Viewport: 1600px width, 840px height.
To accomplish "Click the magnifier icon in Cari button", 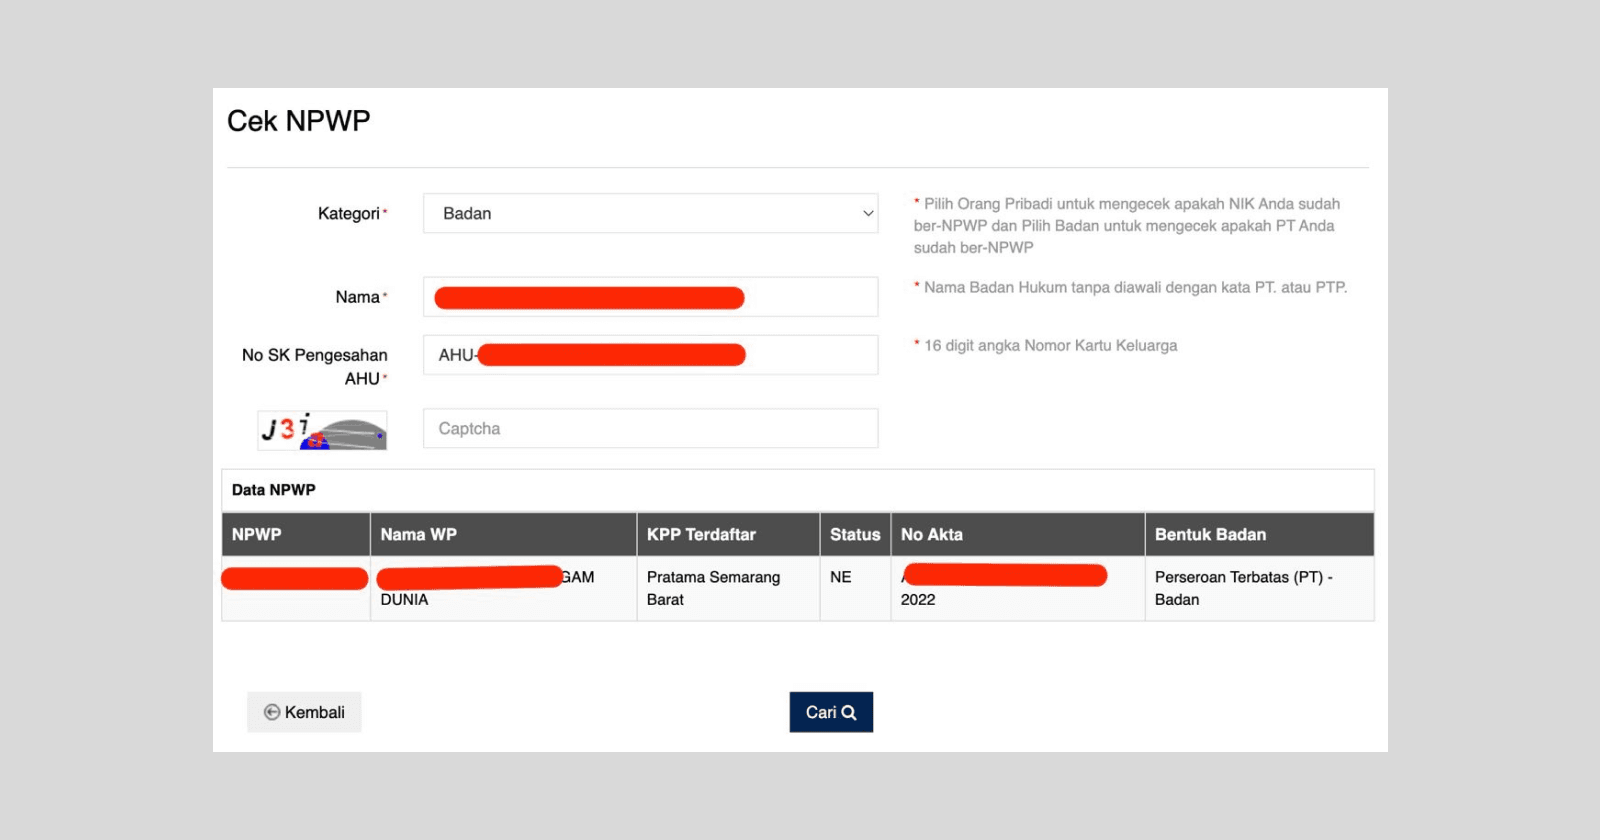I will click(x=849, y=713).
